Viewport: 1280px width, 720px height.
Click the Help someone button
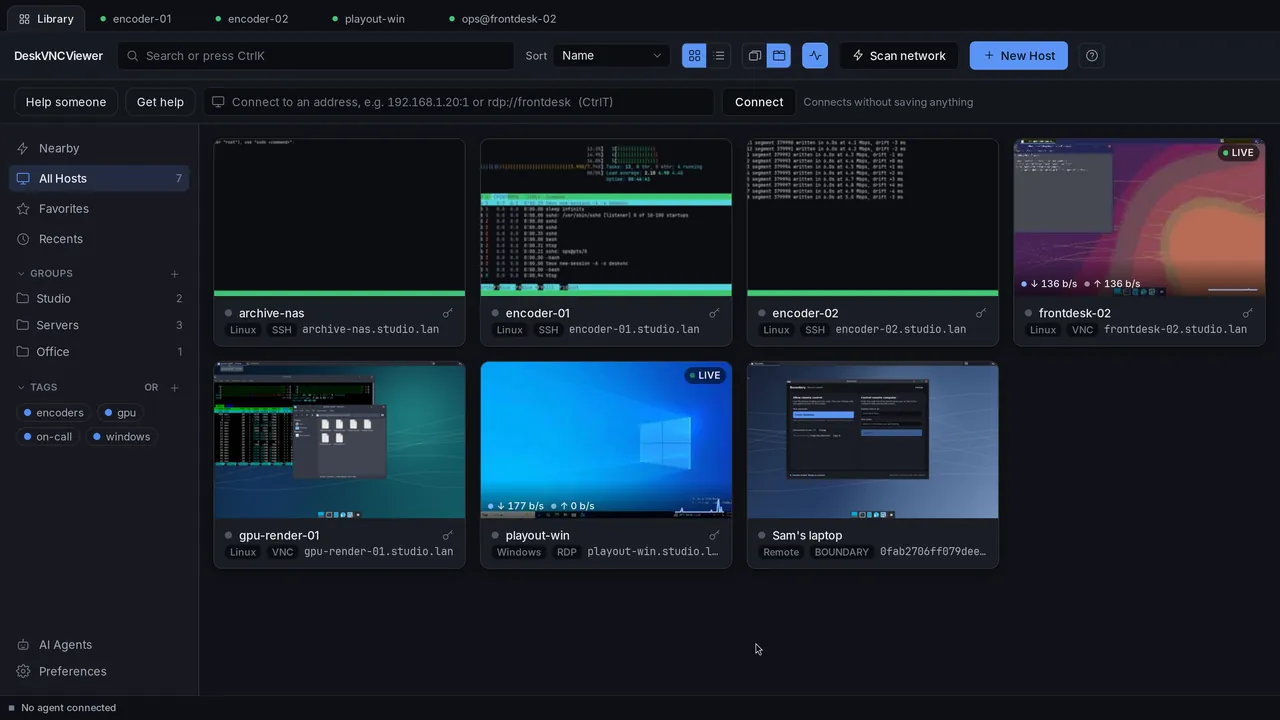[66, 102]
